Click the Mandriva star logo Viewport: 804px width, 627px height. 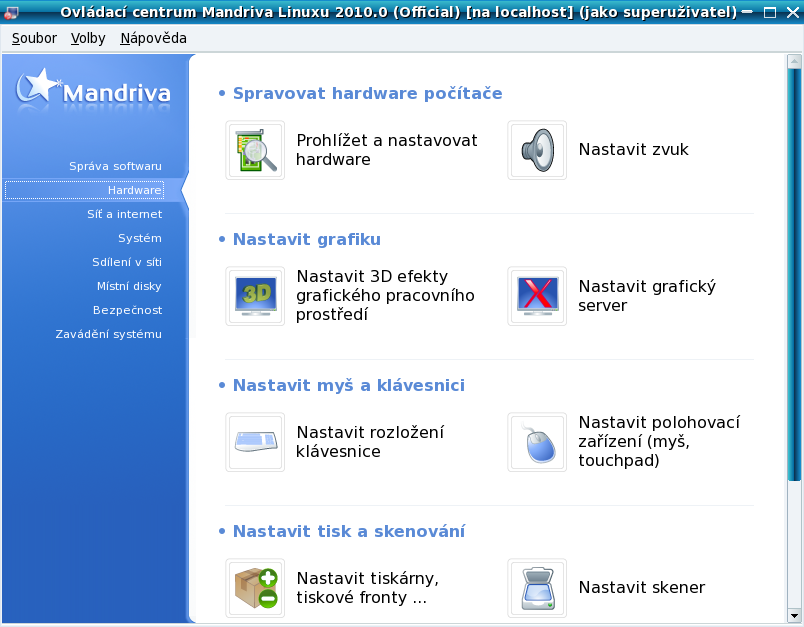(93, 88)
